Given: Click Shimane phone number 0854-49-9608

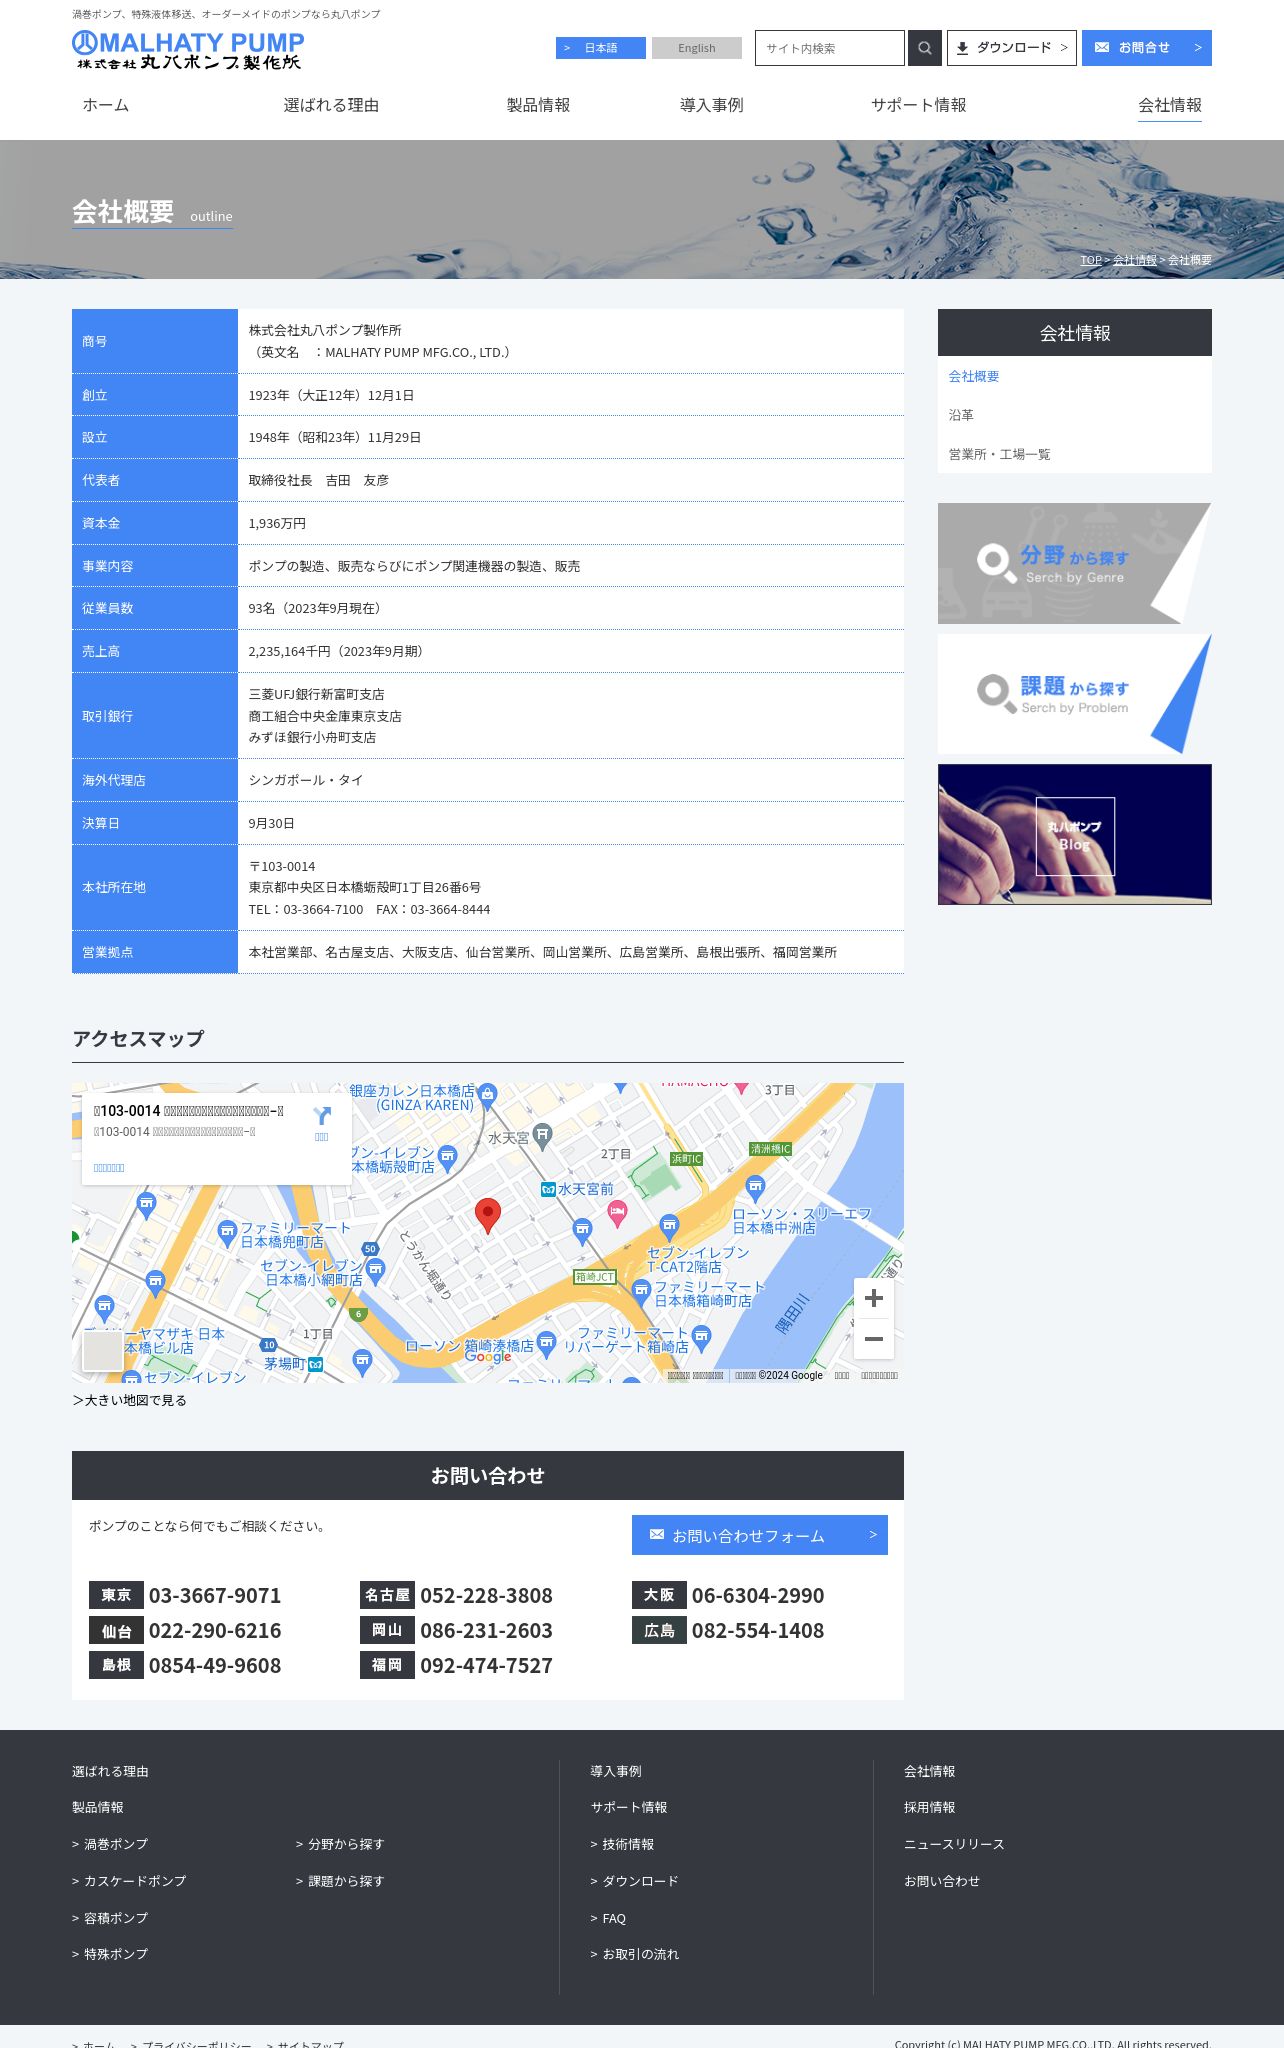Looking at the screenshot, I should [215, 1665].
